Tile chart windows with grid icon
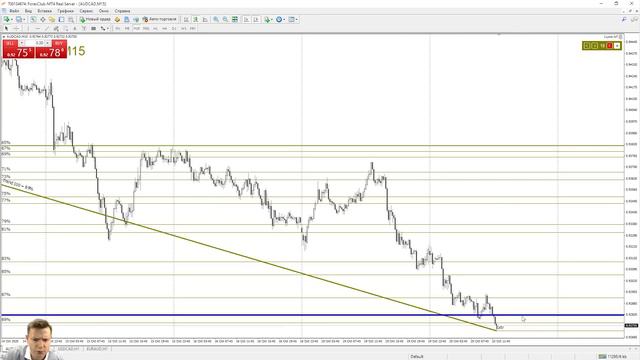The image size is (640, 360). 235,19
